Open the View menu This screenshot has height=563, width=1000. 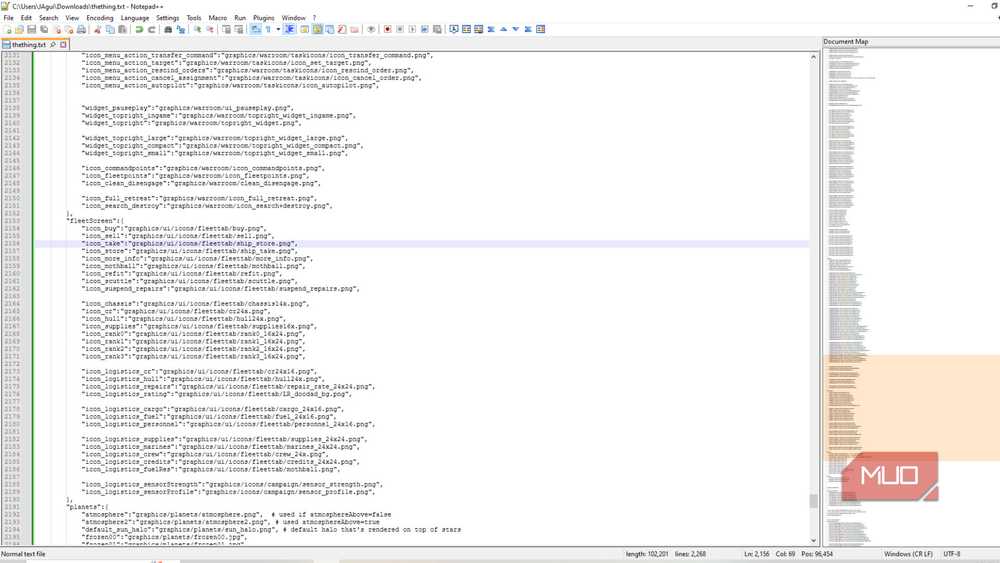click(x=72, y=18)
